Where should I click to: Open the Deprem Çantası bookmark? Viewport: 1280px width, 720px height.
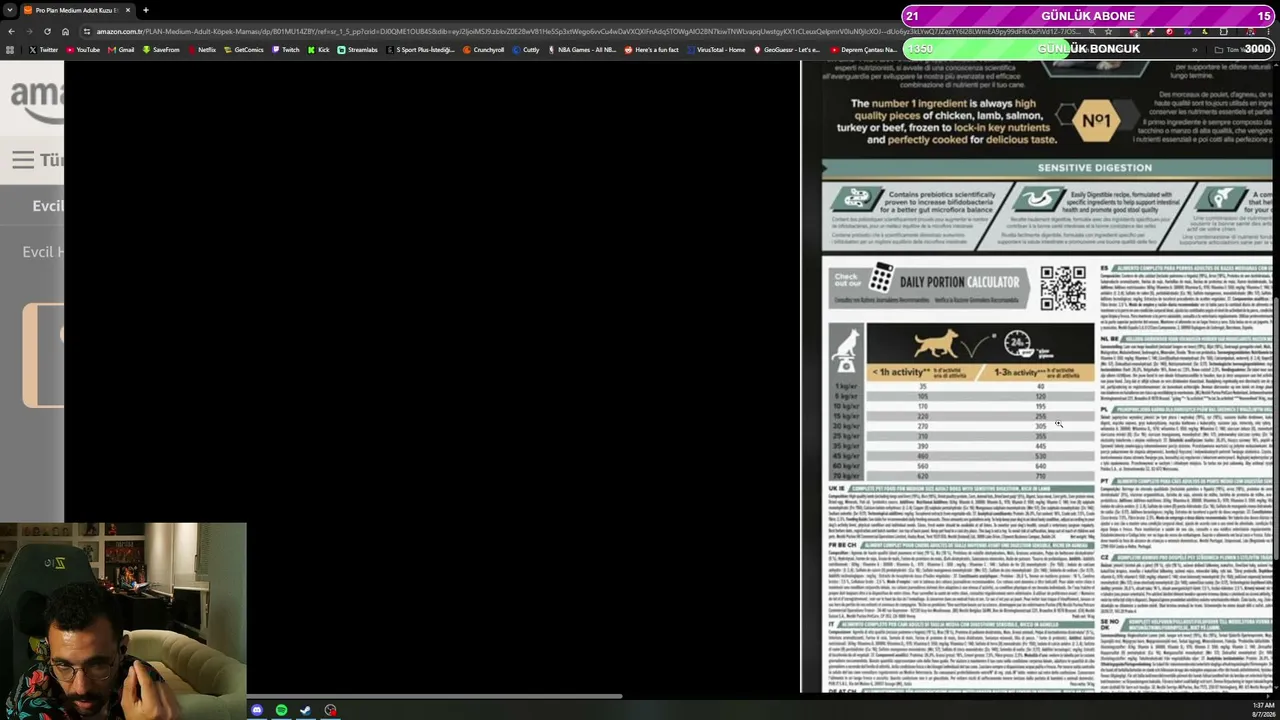[864, 49]
